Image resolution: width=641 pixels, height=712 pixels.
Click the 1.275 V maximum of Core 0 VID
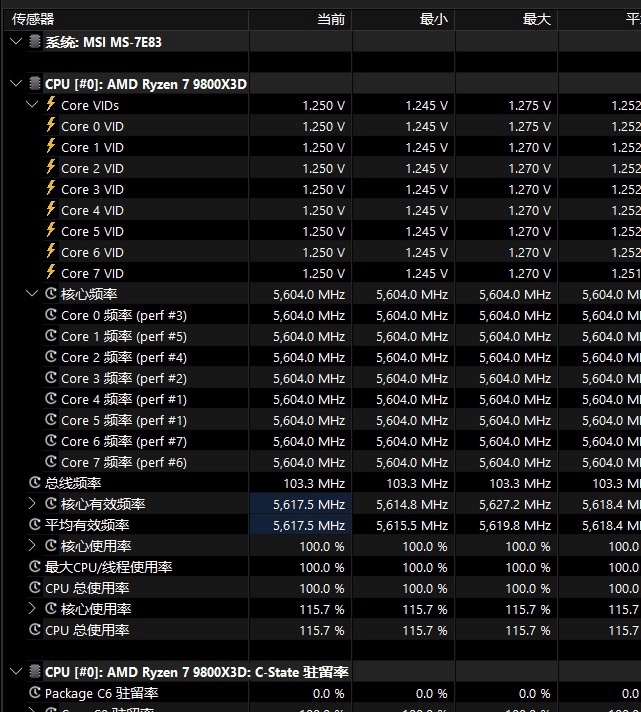[529, 126]
